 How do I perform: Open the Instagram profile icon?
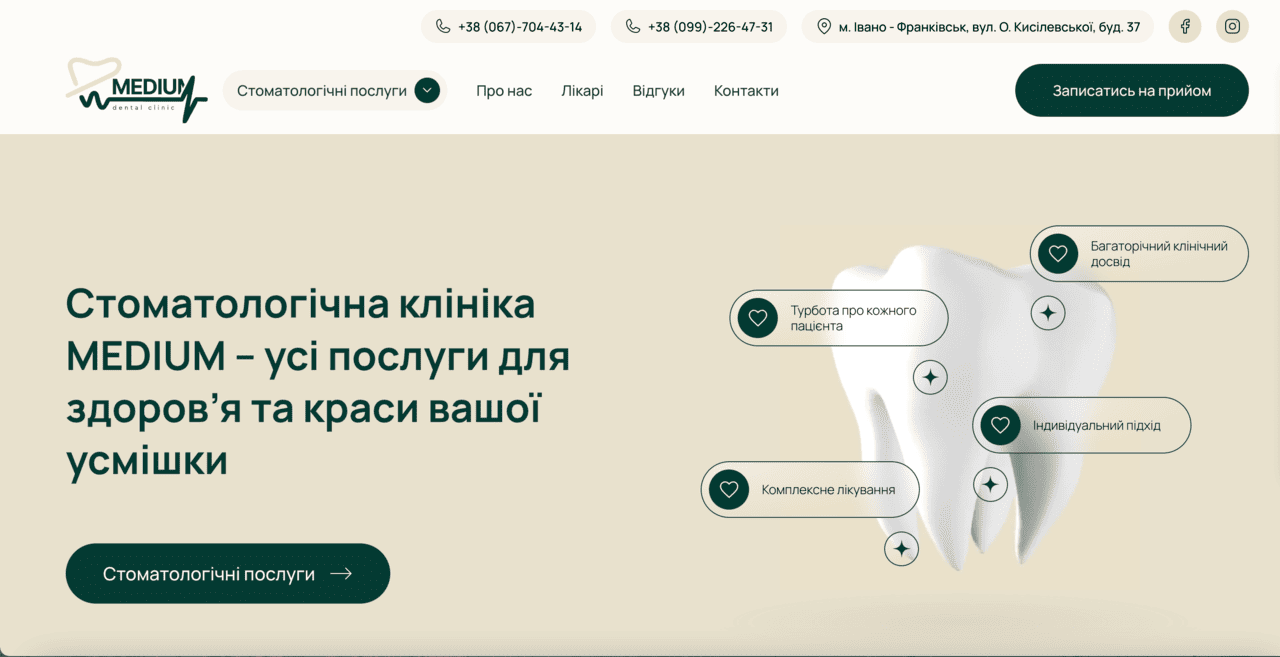(1232, 26)
